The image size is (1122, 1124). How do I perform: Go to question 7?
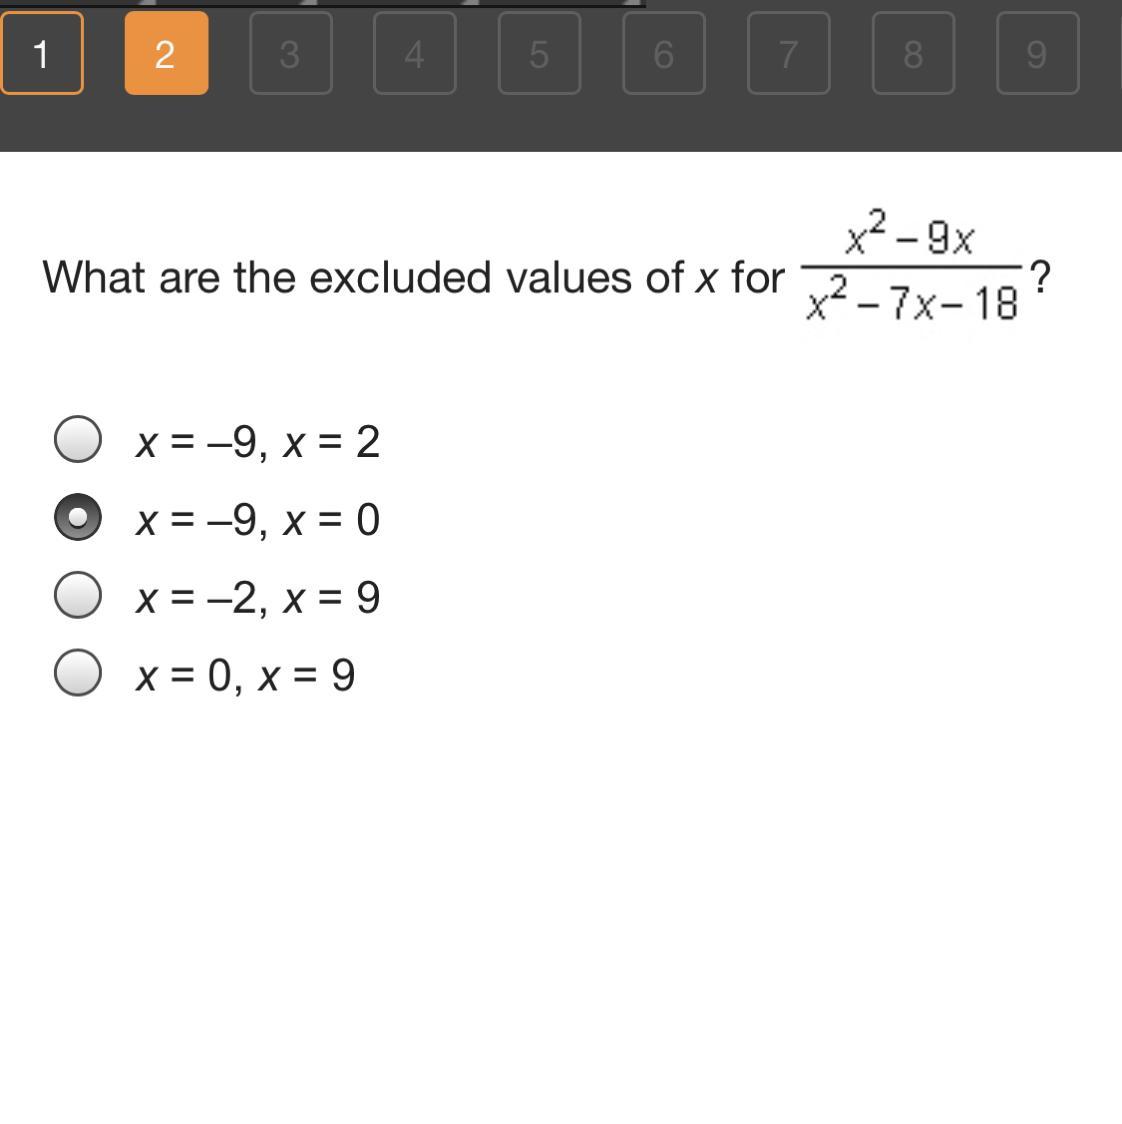click(789, 53)
